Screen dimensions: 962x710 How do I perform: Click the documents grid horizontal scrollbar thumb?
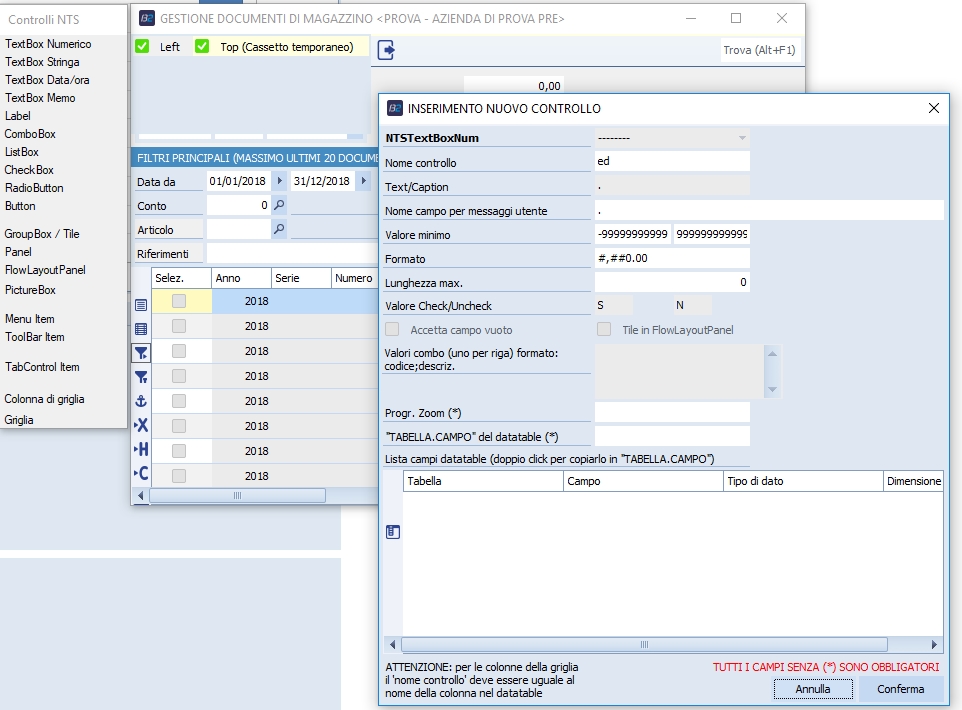click(237, 495)
